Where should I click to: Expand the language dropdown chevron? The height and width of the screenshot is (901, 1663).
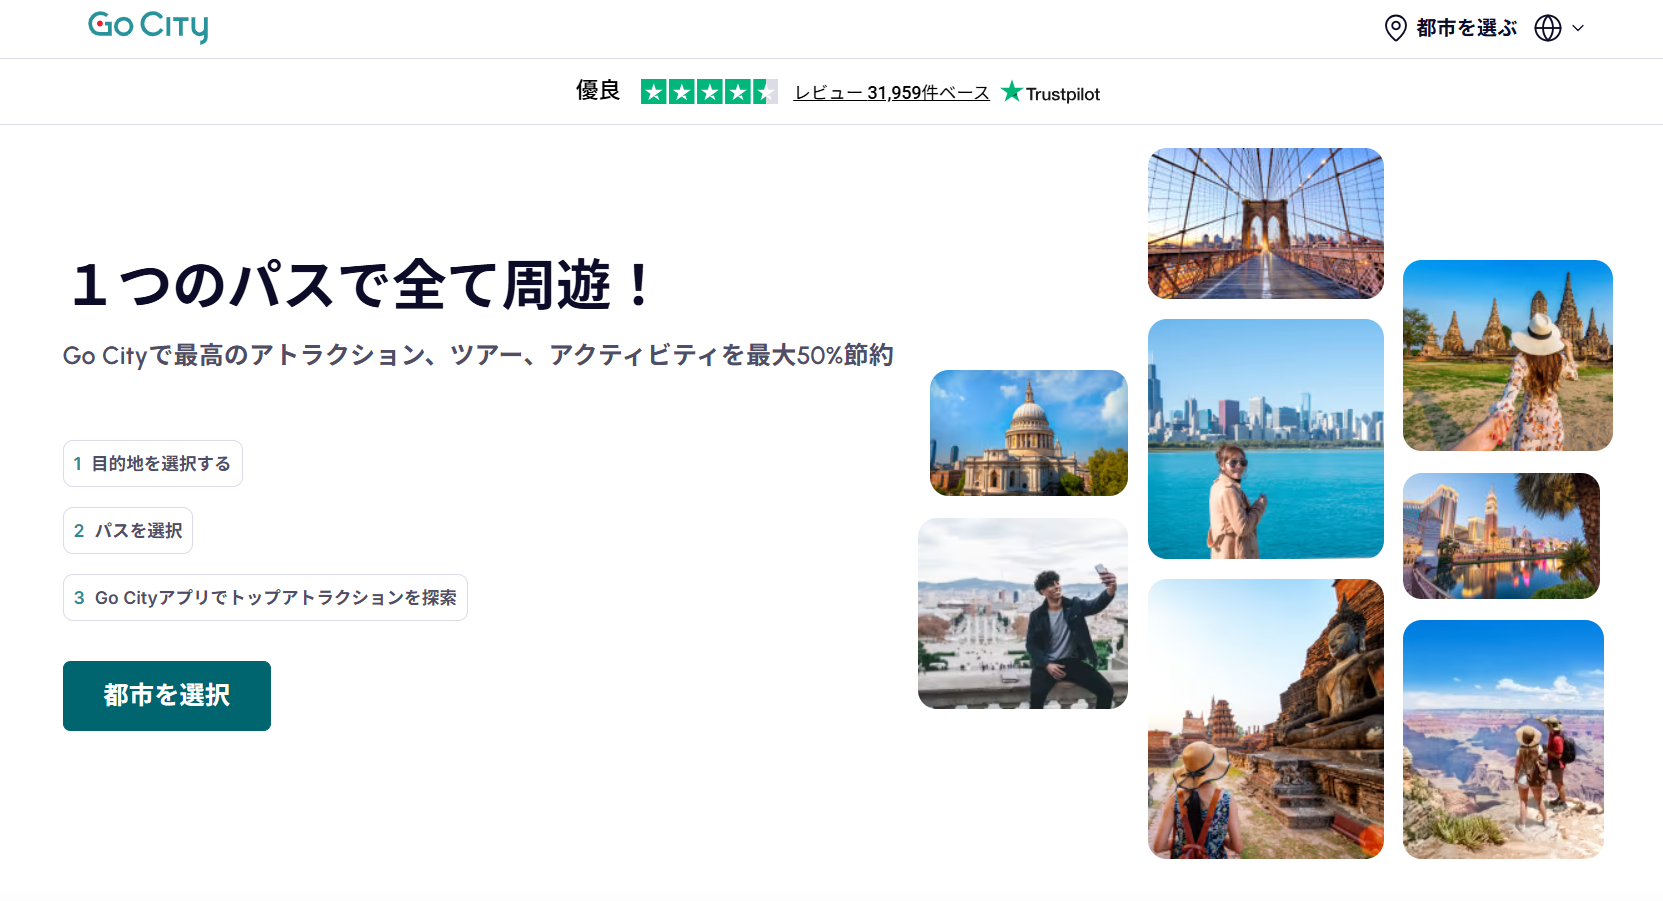click(1578, 28)
